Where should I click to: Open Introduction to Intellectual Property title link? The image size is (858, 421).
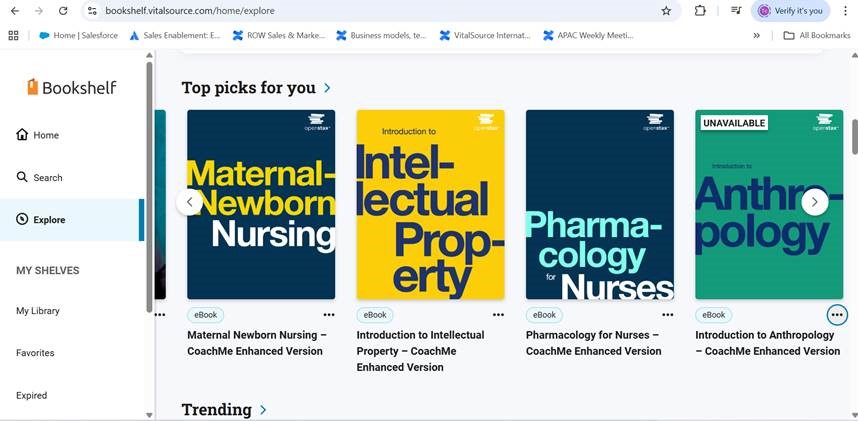(x=420, y=351)
